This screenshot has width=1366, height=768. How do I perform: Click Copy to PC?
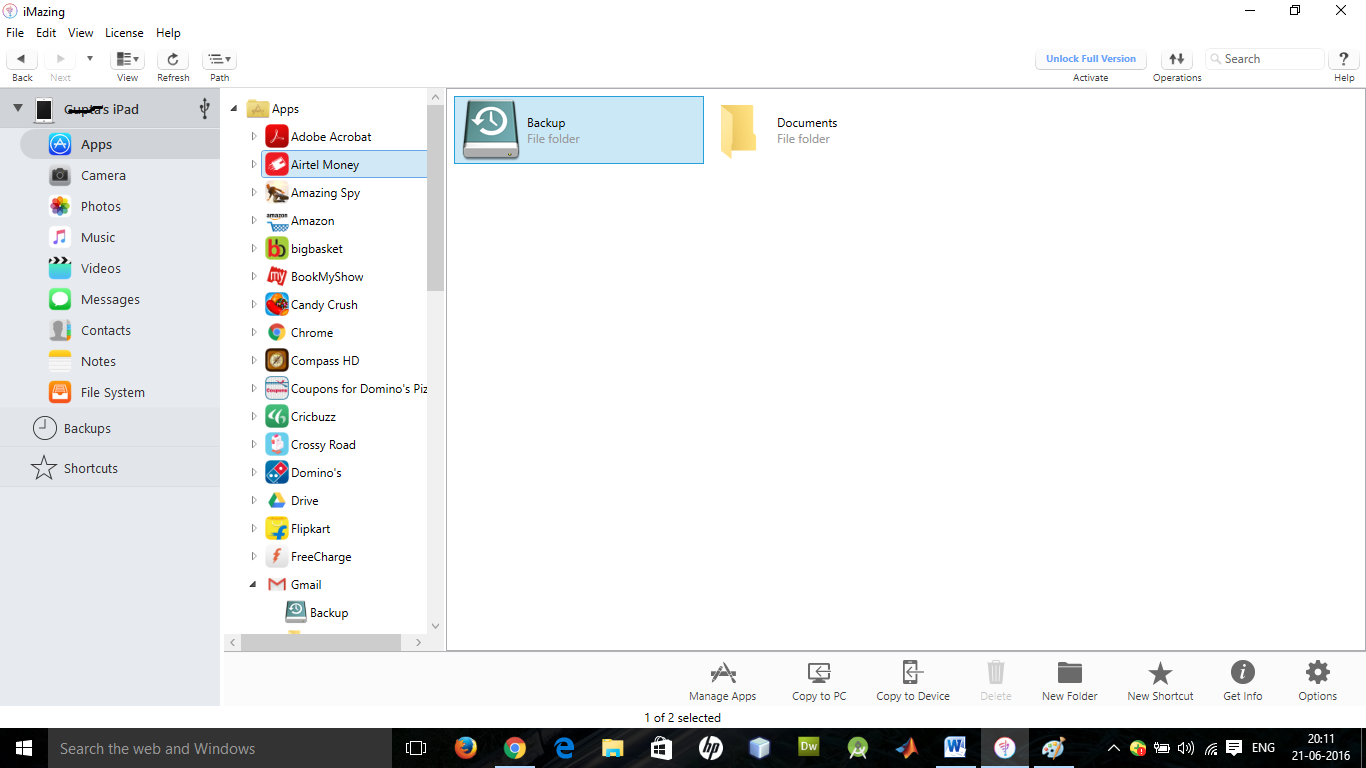(x=819, y=681)
